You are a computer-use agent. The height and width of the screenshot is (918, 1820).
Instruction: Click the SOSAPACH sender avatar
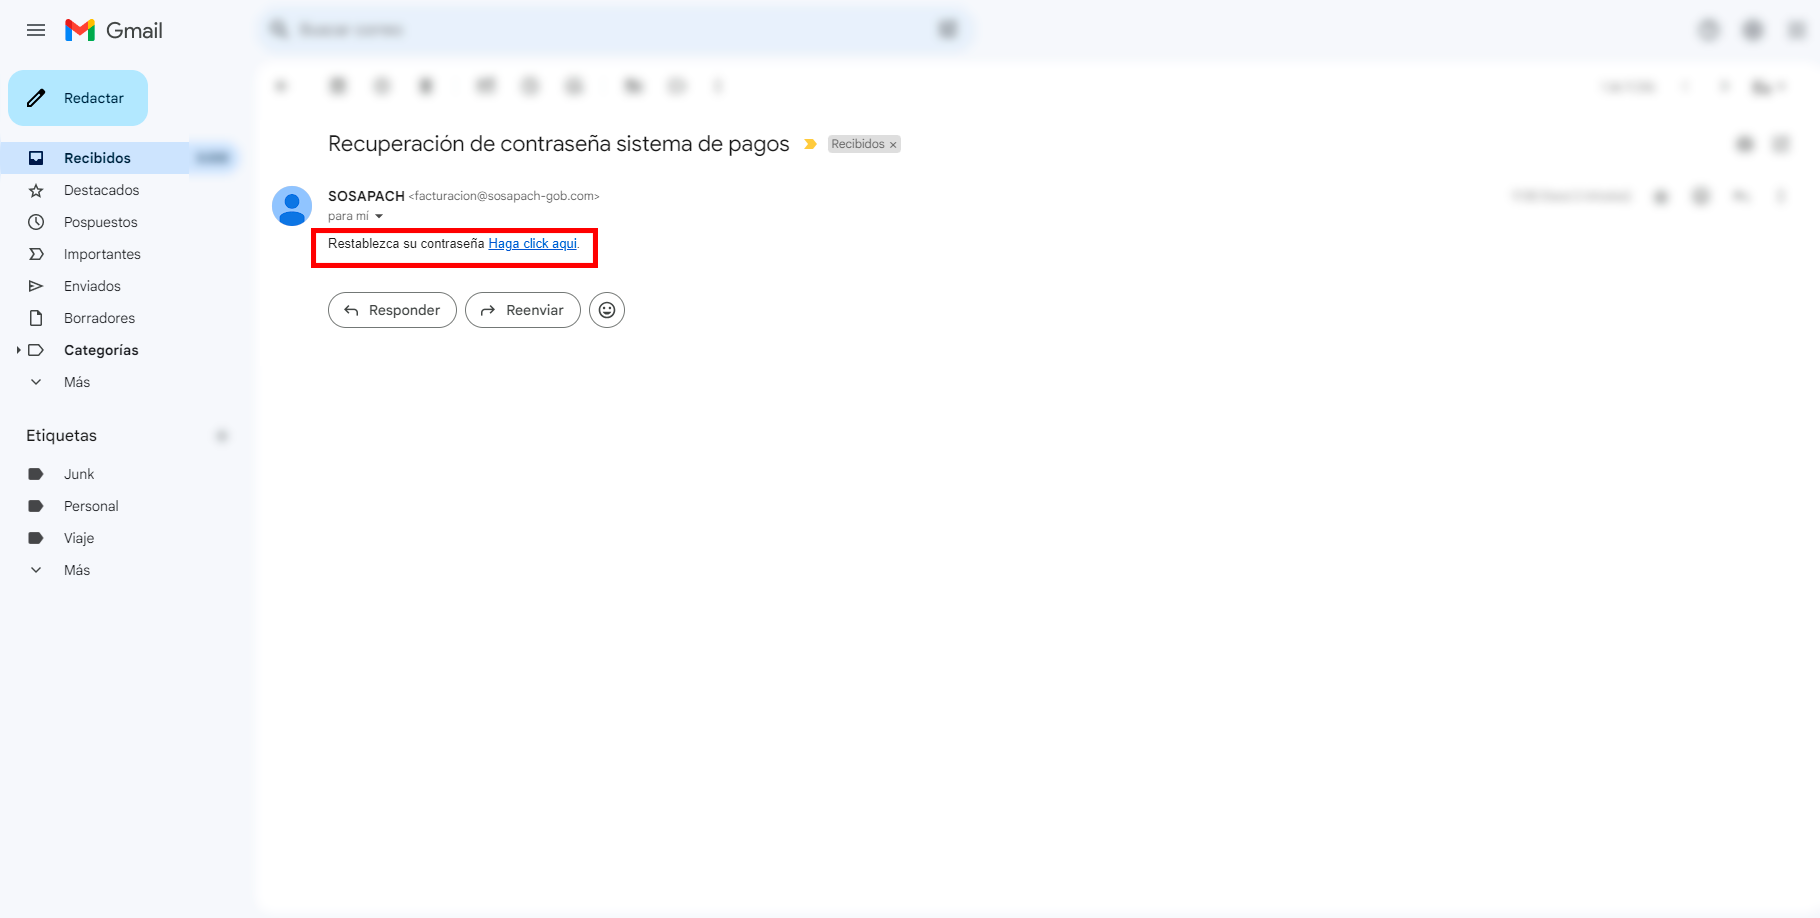click(x=292, y=206)
